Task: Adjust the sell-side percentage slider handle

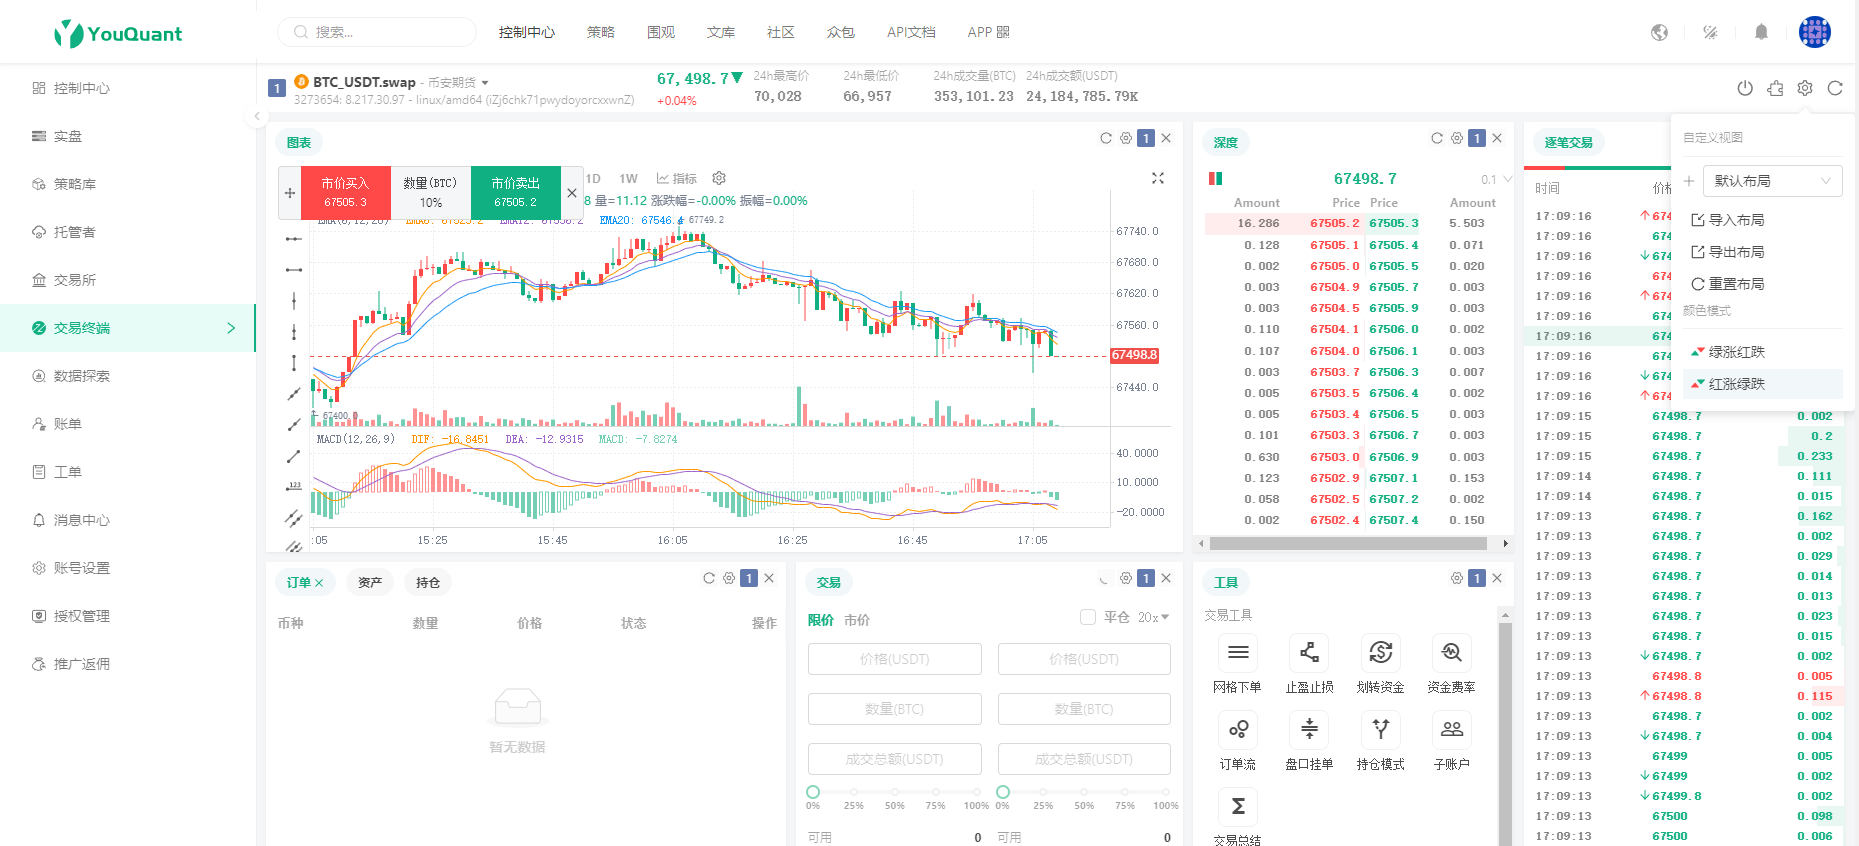Action: (1003, 792)
